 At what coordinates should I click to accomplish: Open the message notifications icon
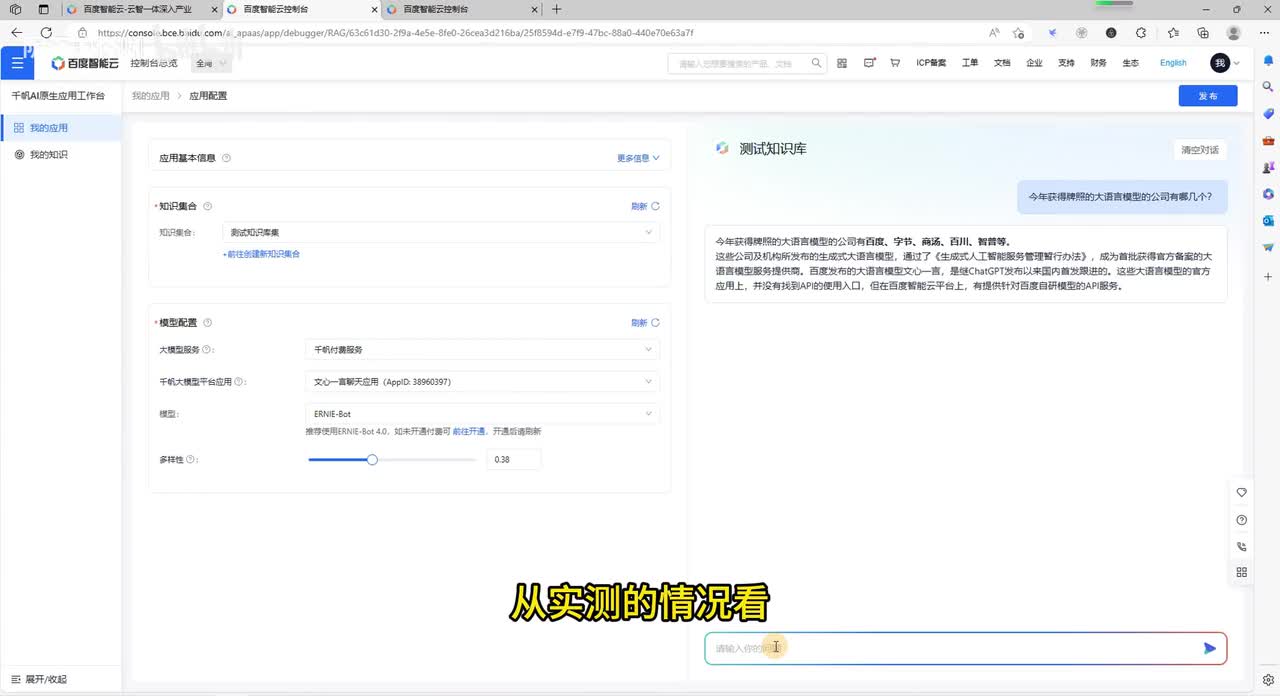[x=868, y=63]
